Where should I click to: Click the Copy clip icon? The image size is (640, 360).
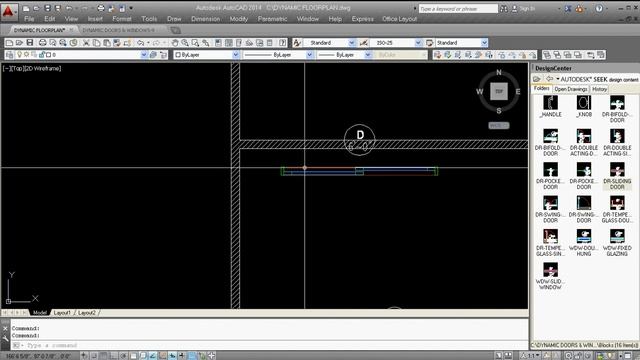(x=96, y=42)
